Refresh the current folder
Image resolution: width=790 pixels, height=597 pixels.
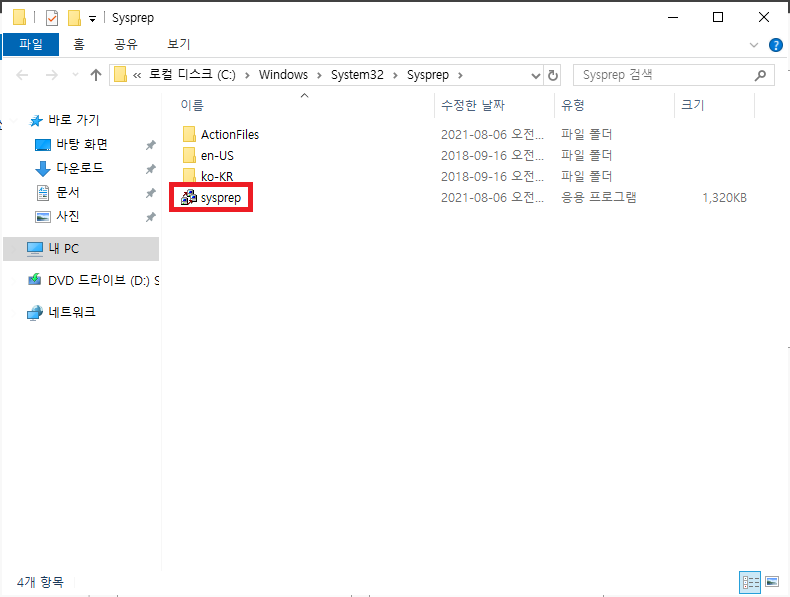click(553, 76)
